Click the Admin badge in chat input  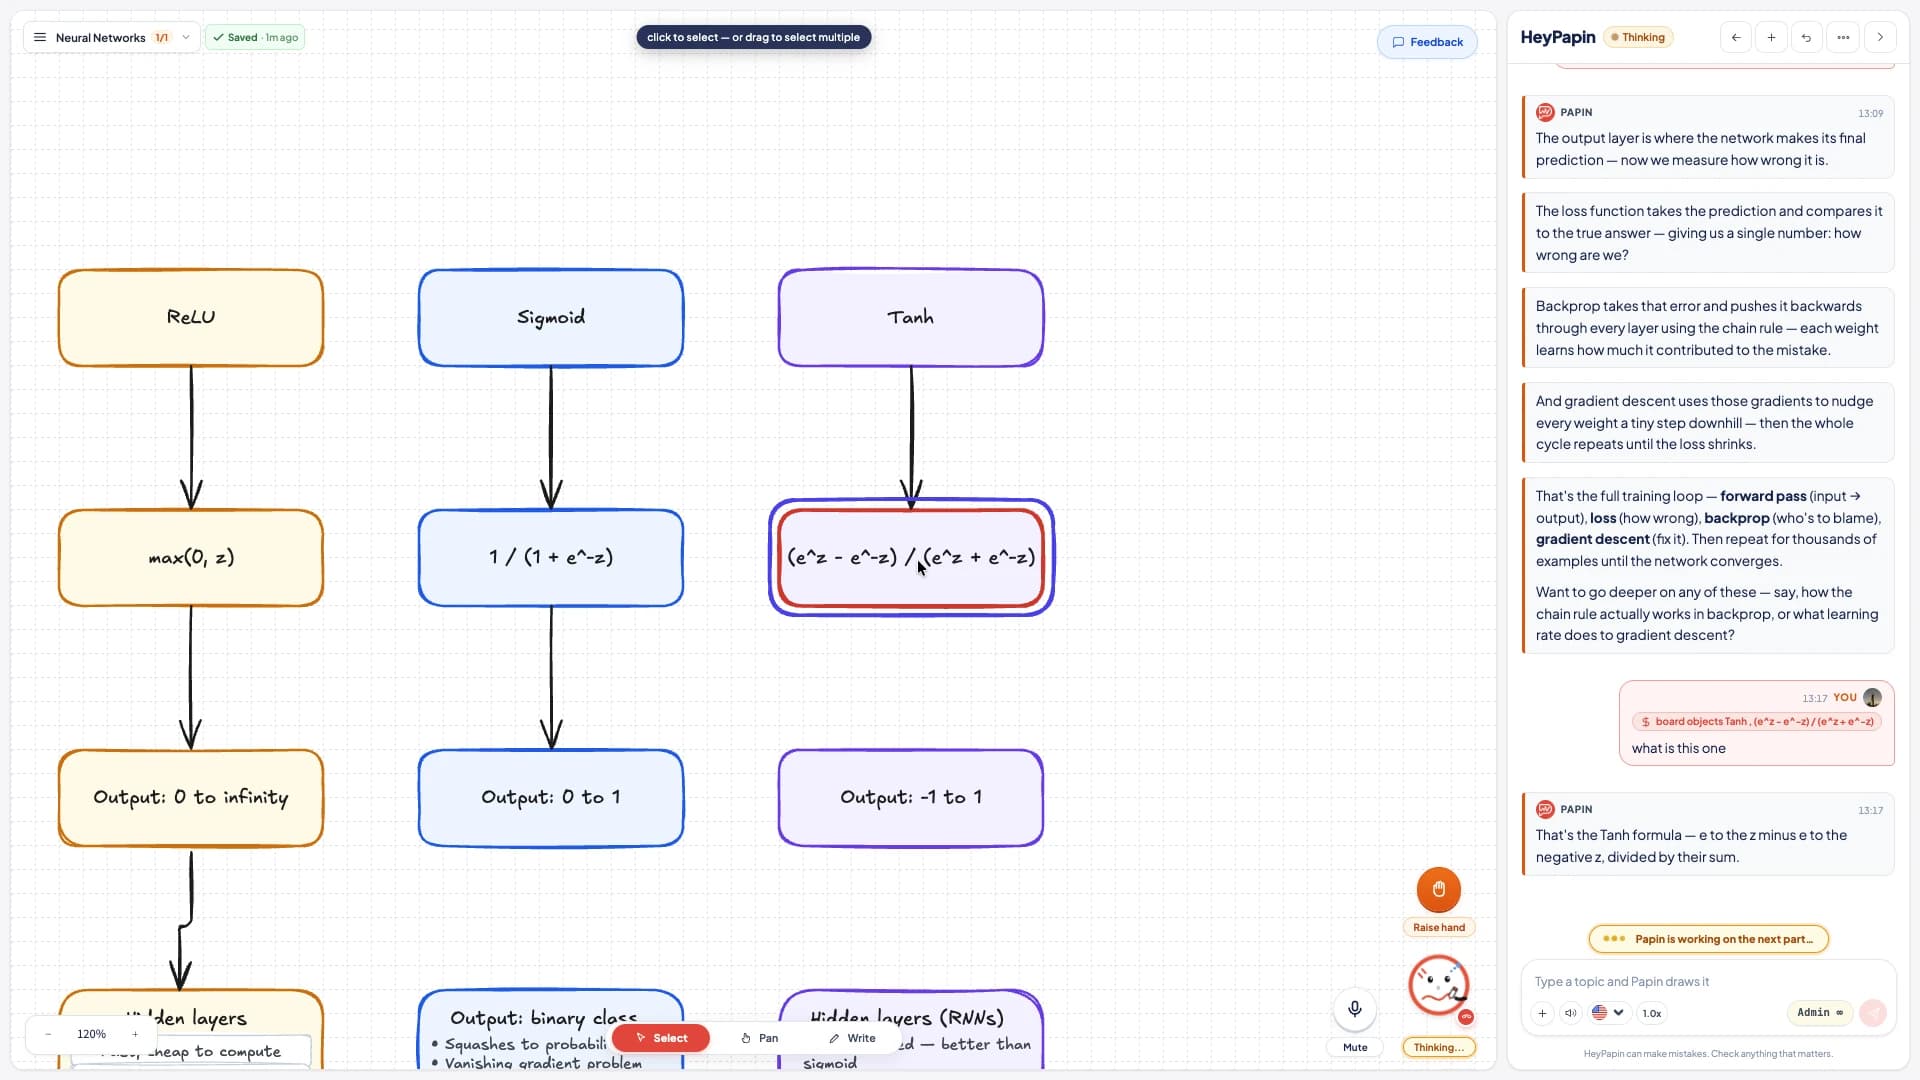pos(1820,1013)
